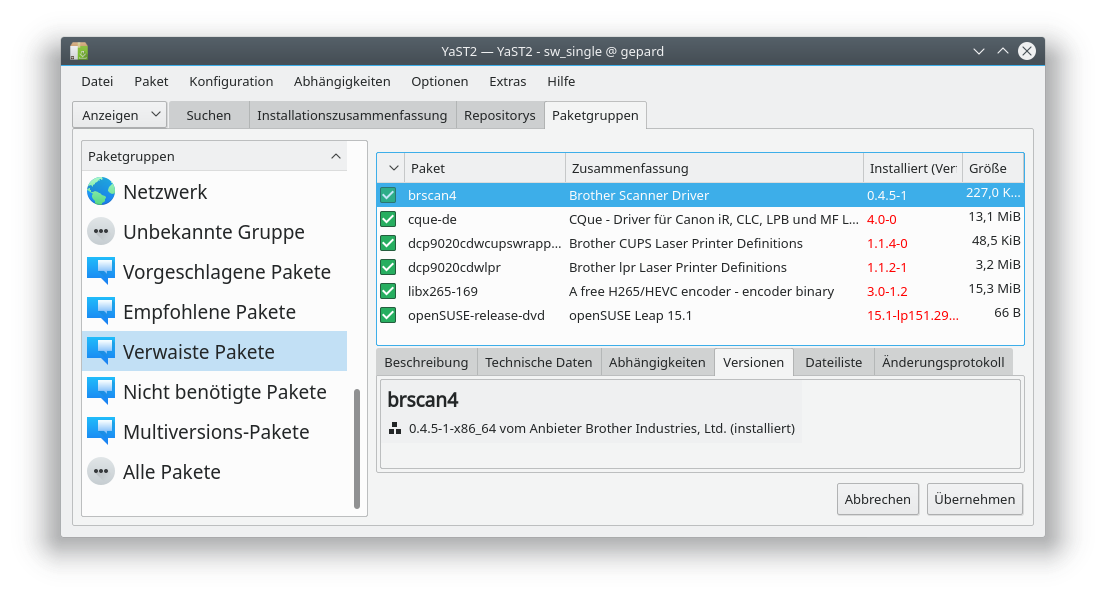Open the Optionen menu
The image size is (1106, 598).
tap(439, 81)
